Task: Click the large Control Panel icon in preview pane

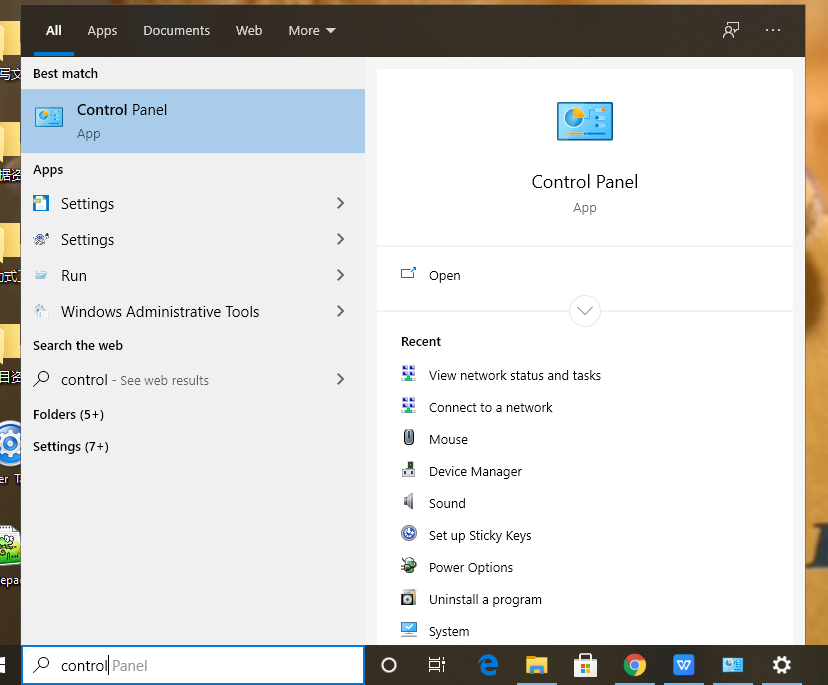Action: click(585, 121)
